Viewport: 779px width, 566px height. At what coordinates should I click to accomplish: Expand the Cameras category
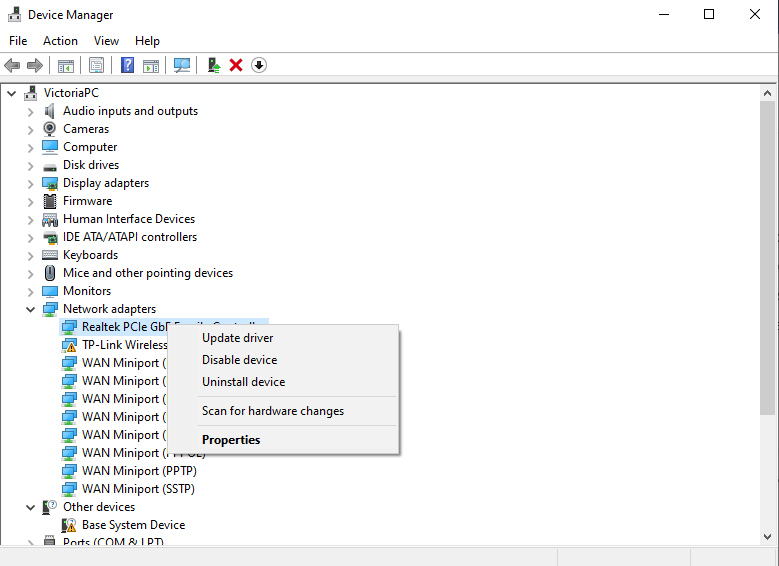30,130
